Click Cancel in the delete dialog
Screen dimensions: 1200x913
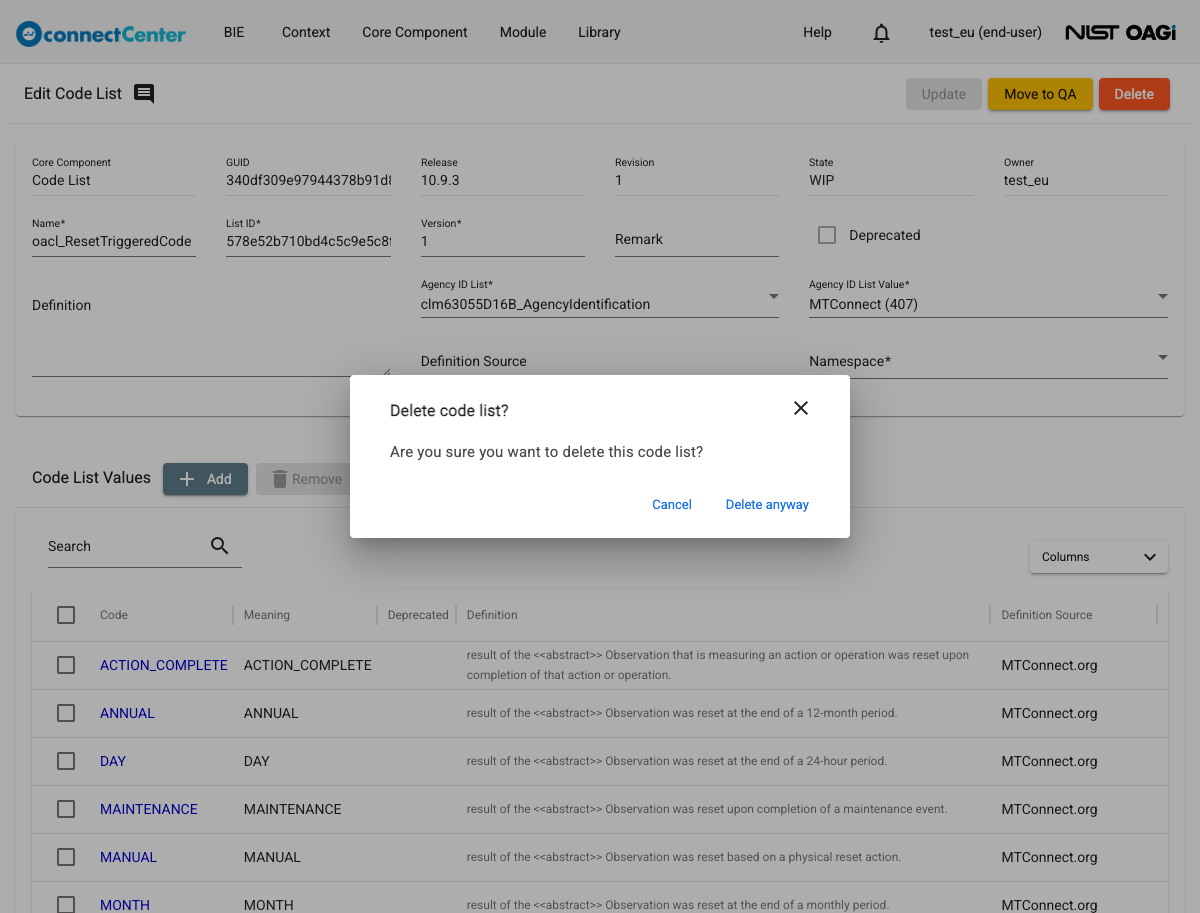pos(672,504)
